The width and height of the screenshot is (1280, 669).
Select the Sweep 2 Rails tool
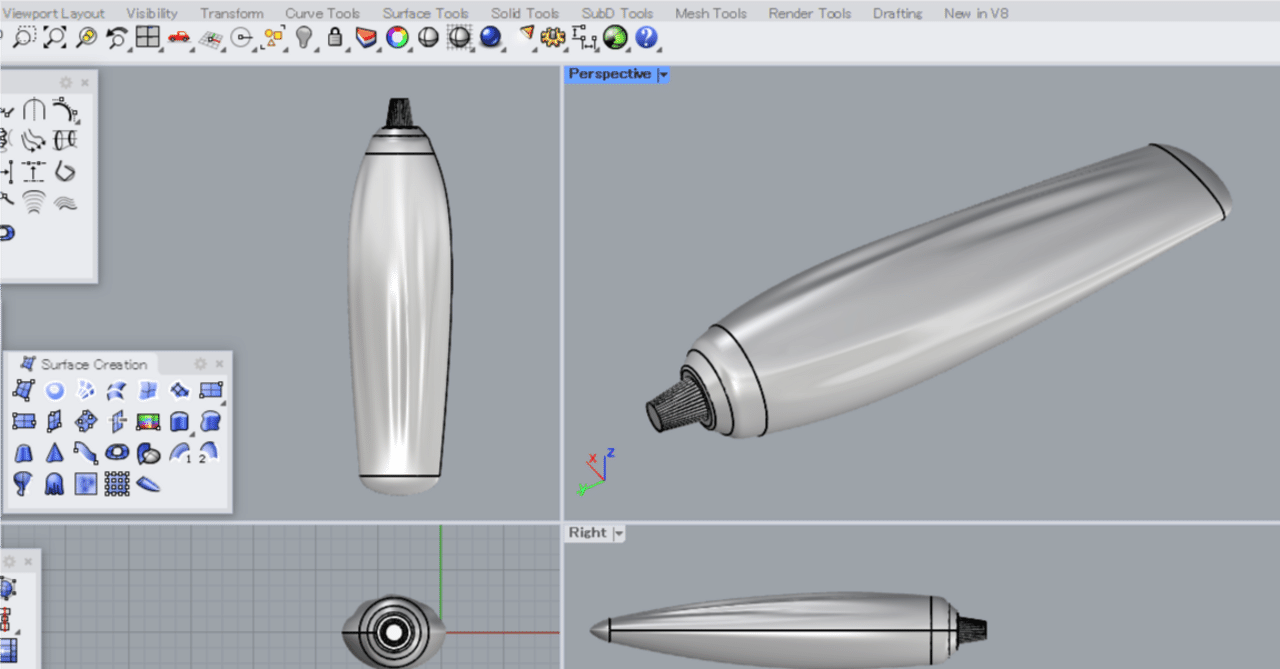[208, 452]
